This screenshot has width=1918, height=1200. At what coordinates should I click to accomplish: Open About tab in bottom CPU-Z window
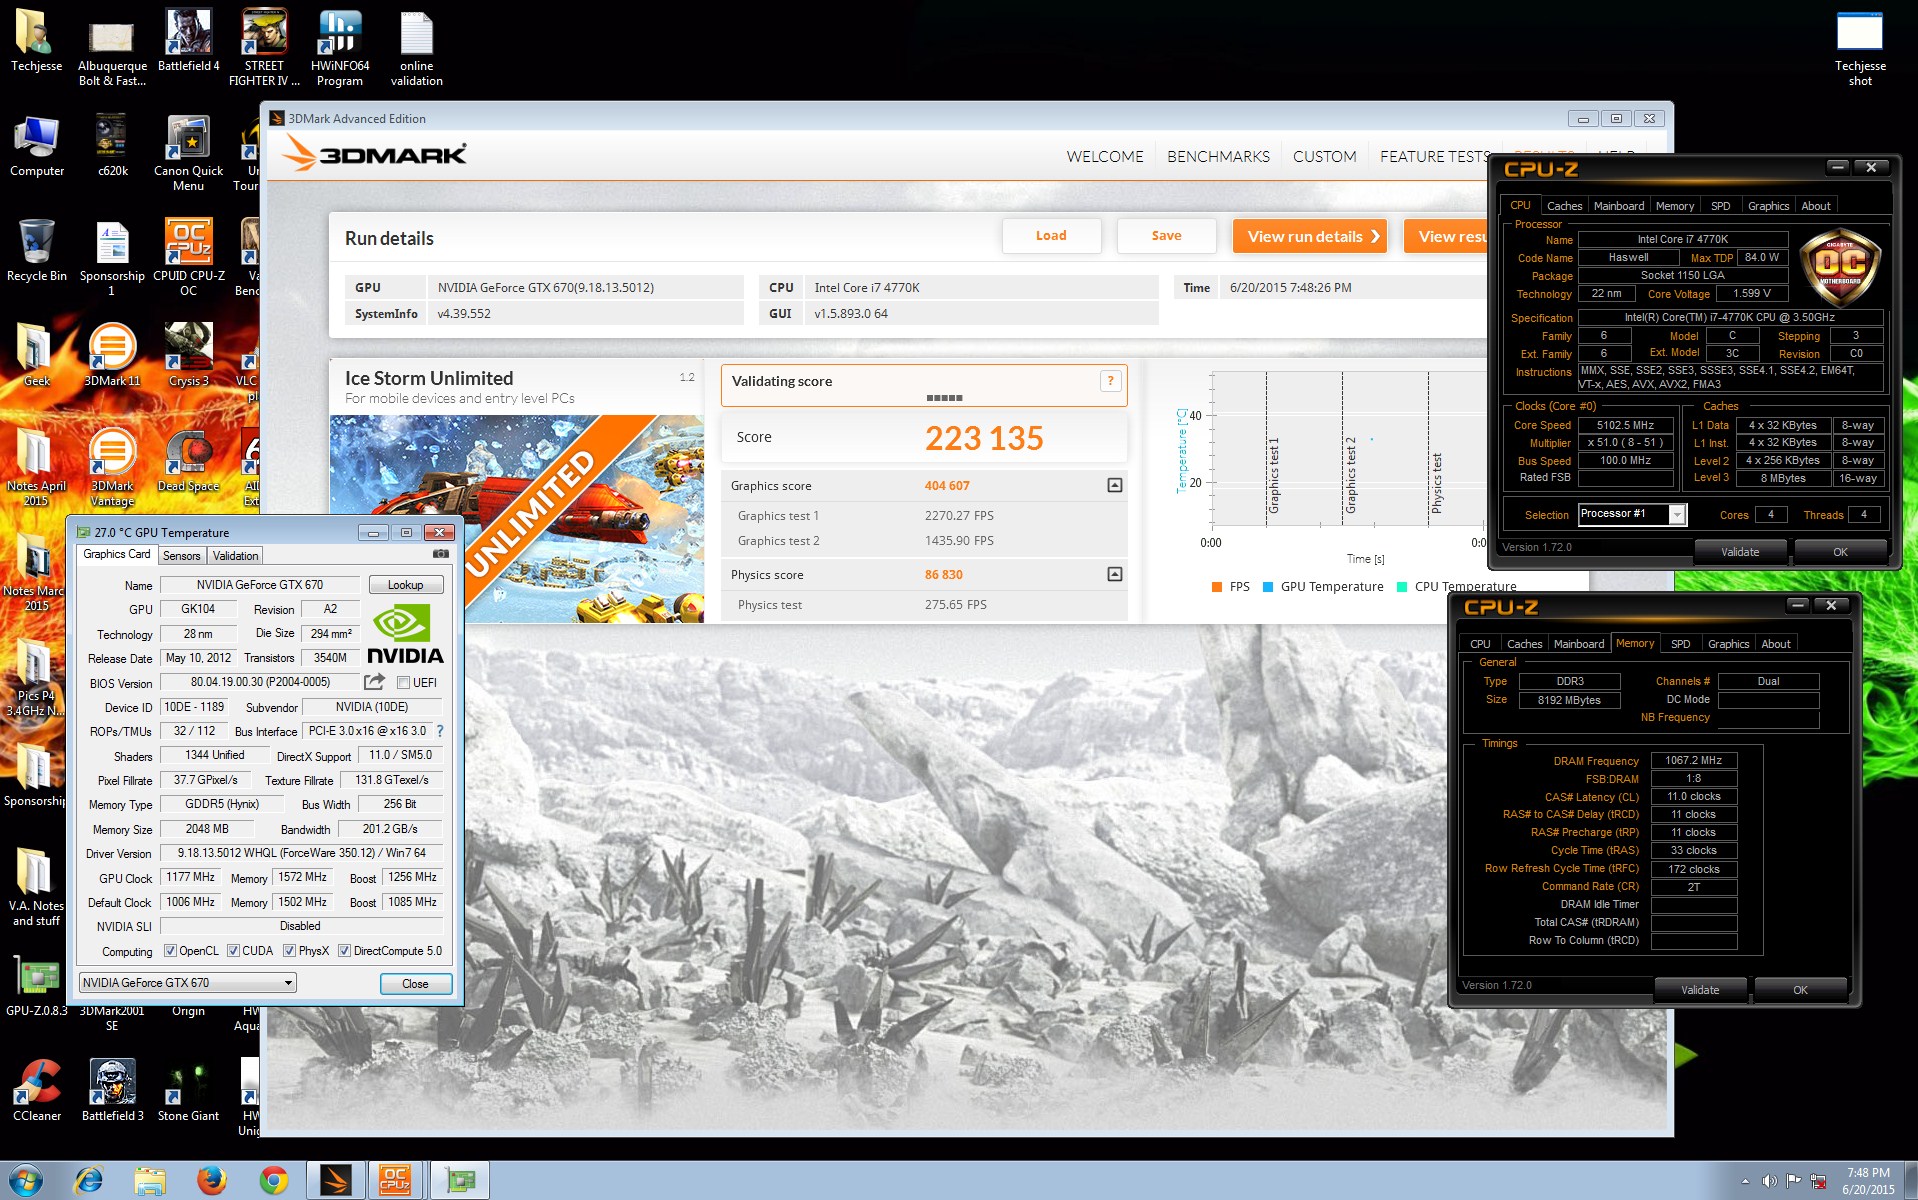tap(1776, 644)
